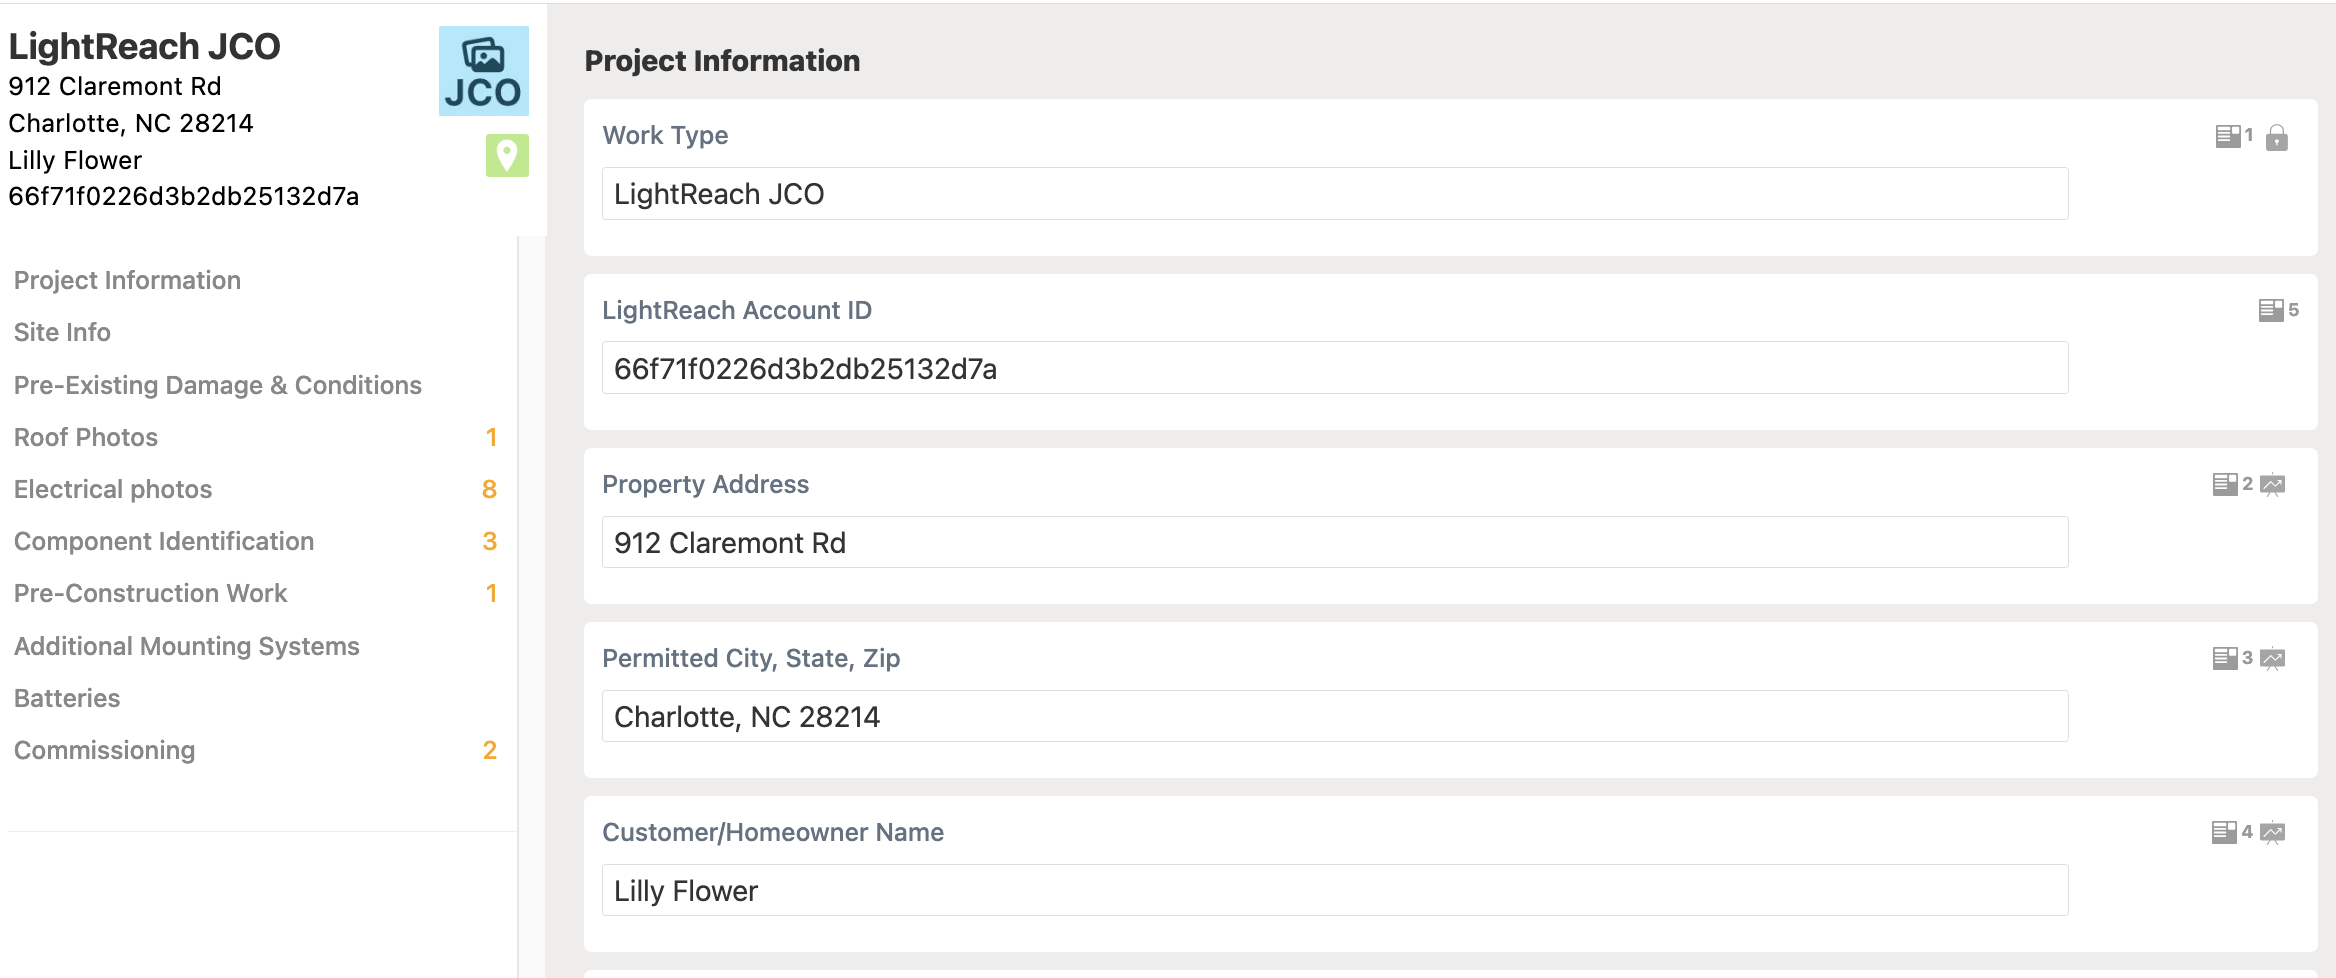The width and height of the screenshot is (2336, 978).
Task: Click the Property Address report icon
Action: pyautogui.click(x=2224, y=485)
